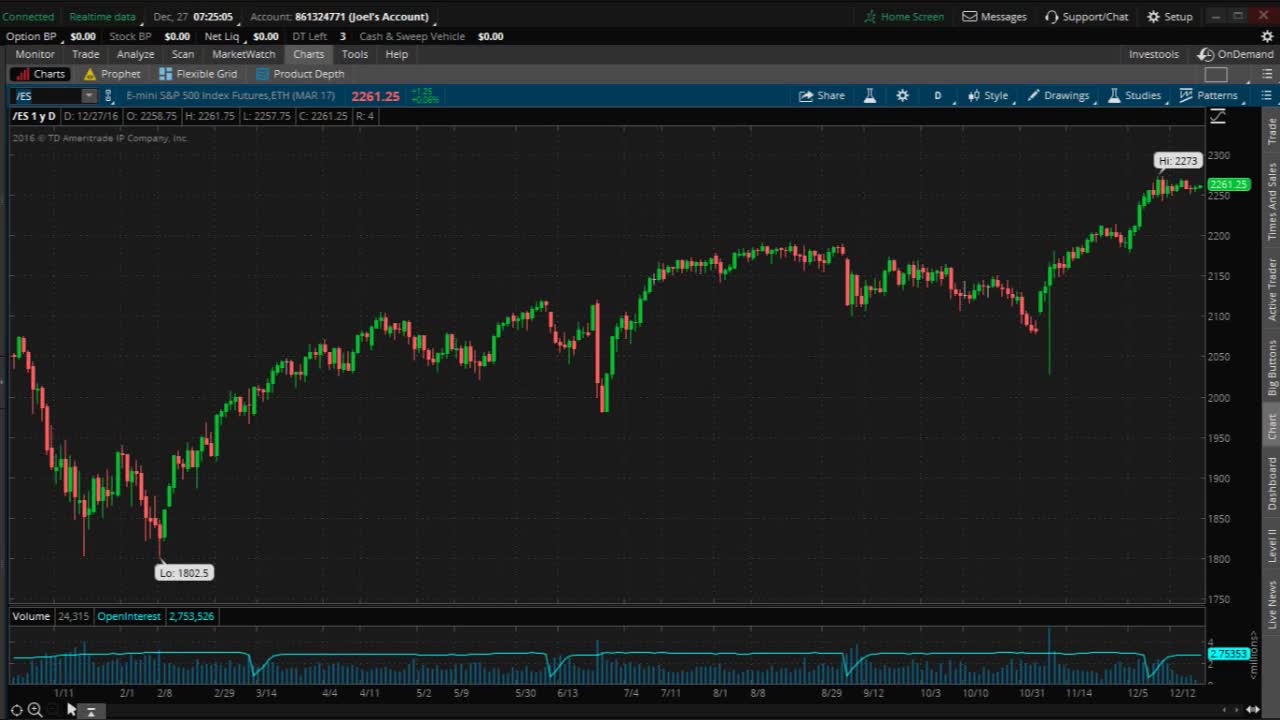The width and height of the screenshot is (1280, 720).
Task: Open the subtab list menu icon
Action: 1267,74
